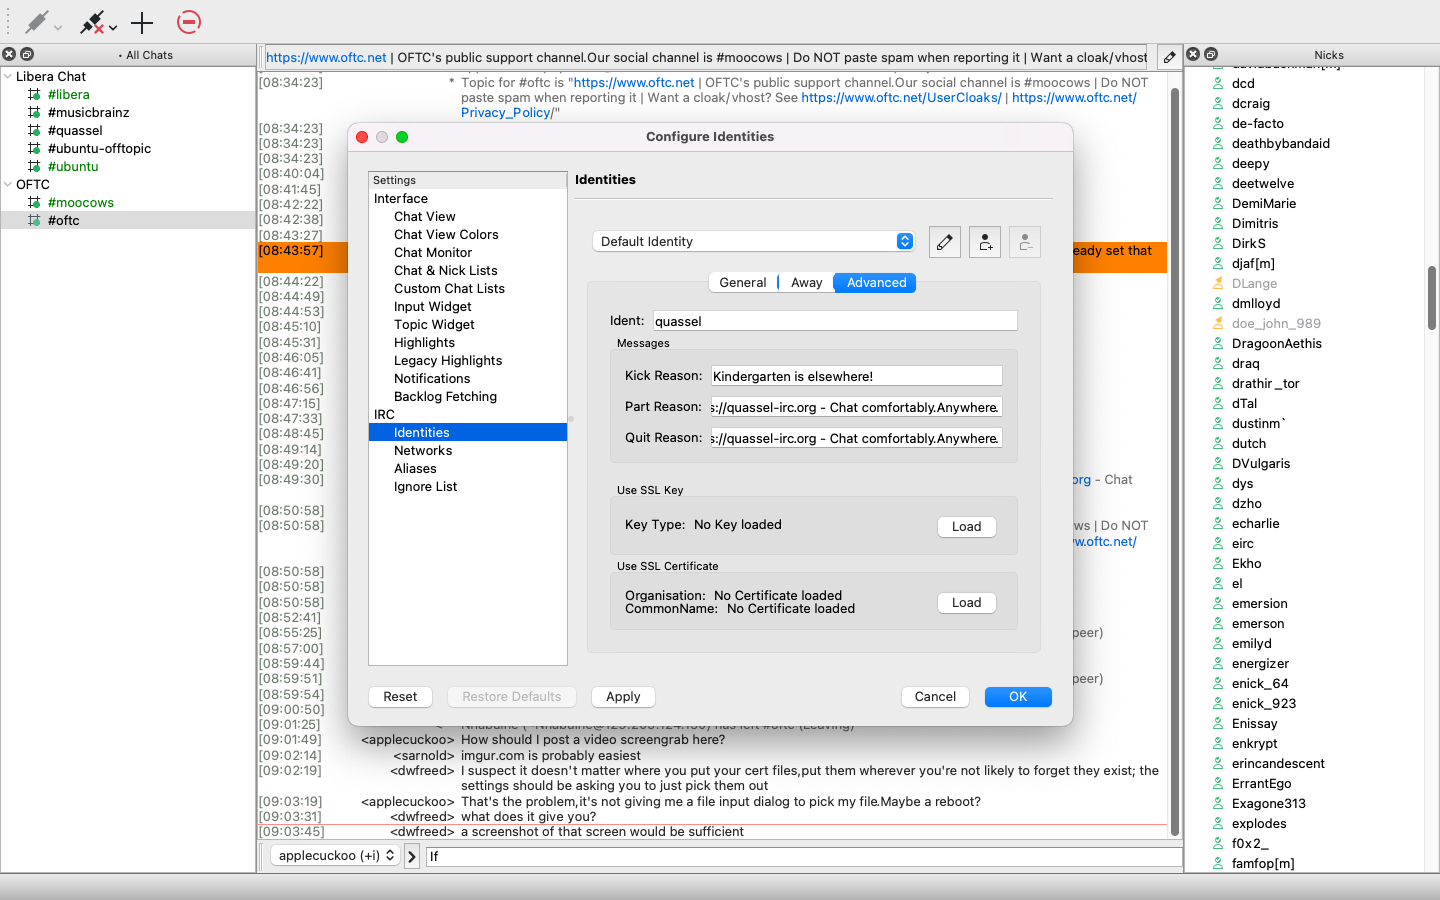Float the All Chats panel

(x=27, y=55)
